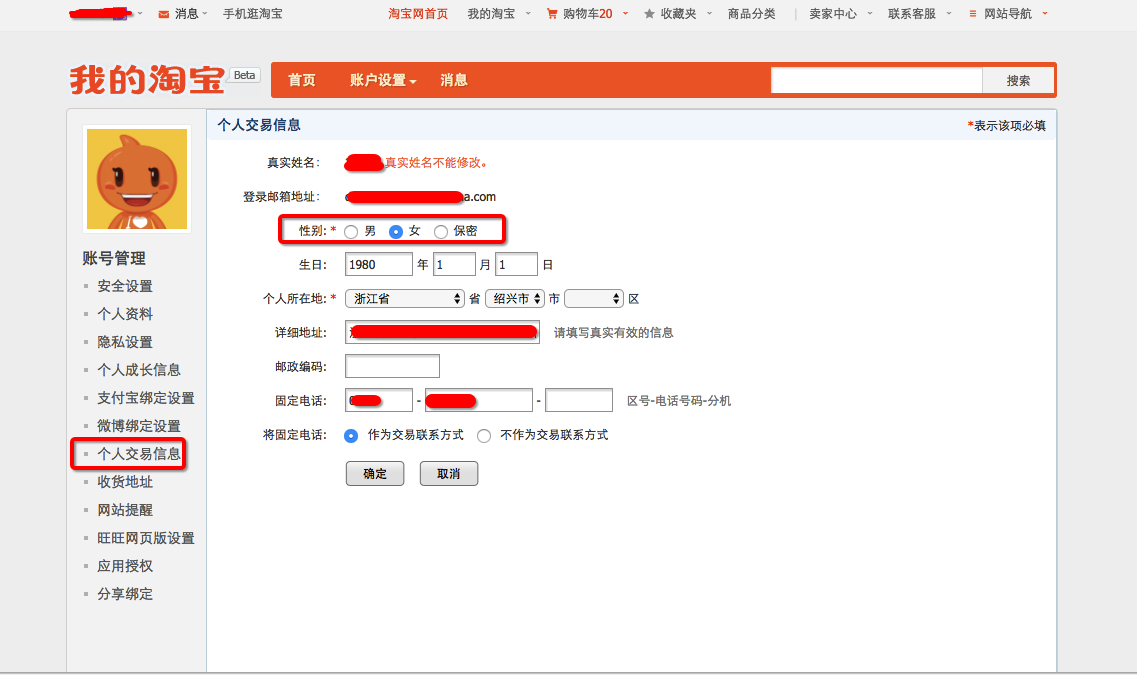The height and width of the screenshot is (675, 1137).
Task: Click the 搜索 search button
Action: click(1018, 80)
